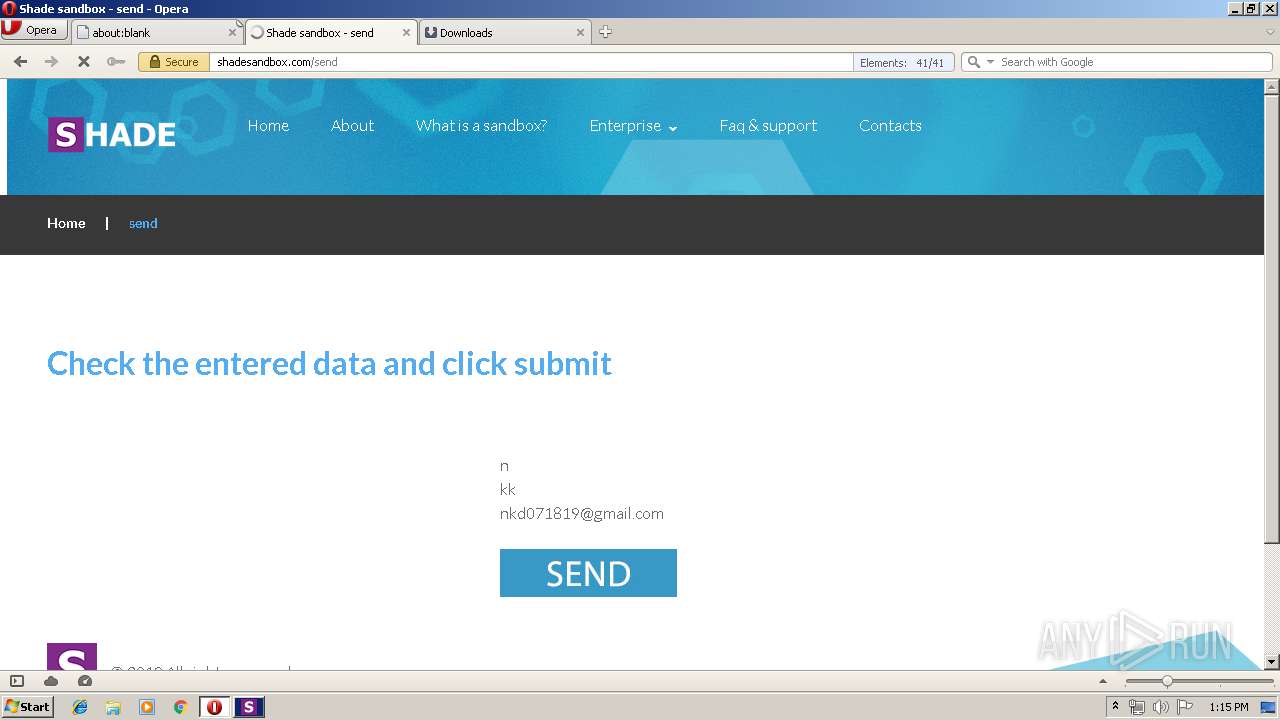Show hidden system tray icons
1280x720 pixels.
click(x=1115, y=707)
